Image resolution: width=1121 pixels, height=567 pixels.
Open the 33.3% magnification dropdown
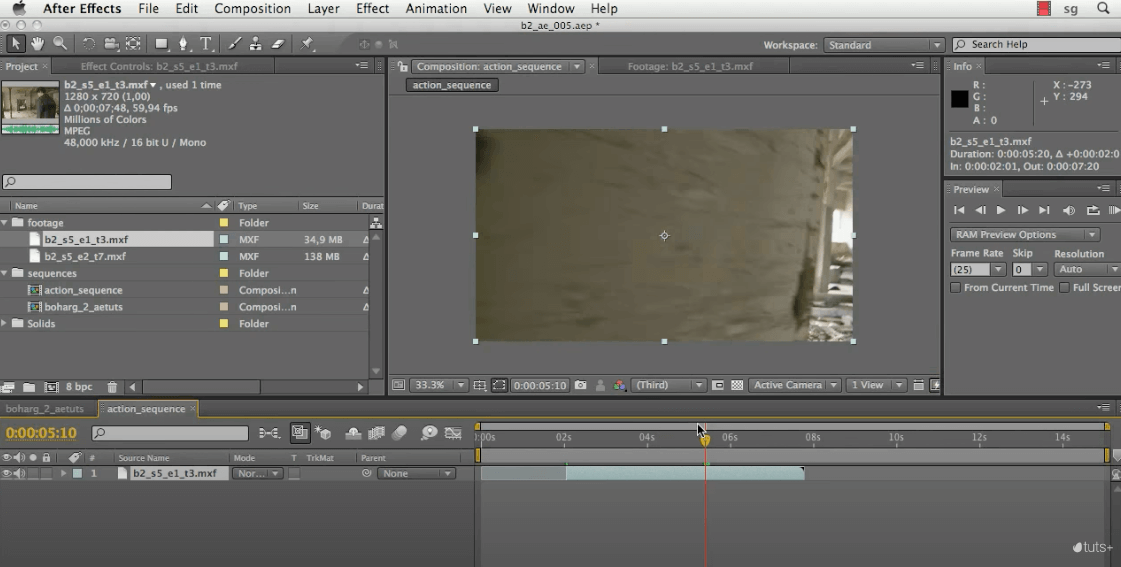click(439, 385)
